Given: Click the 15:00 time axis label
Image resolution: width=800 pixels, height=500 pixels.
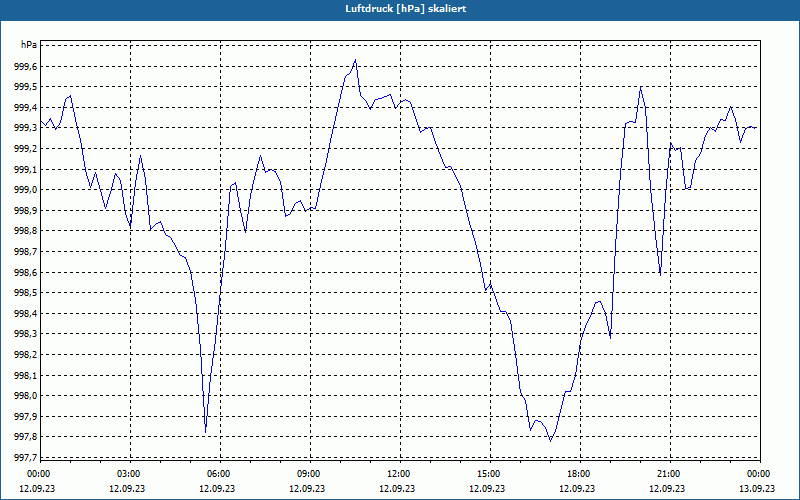Looking at the screenshot, I should pyautogui.click(x=489, y=474).
